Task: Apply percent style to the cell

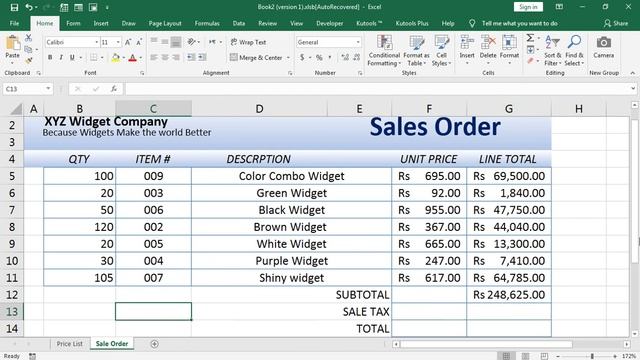Action: tap(319, 58)
